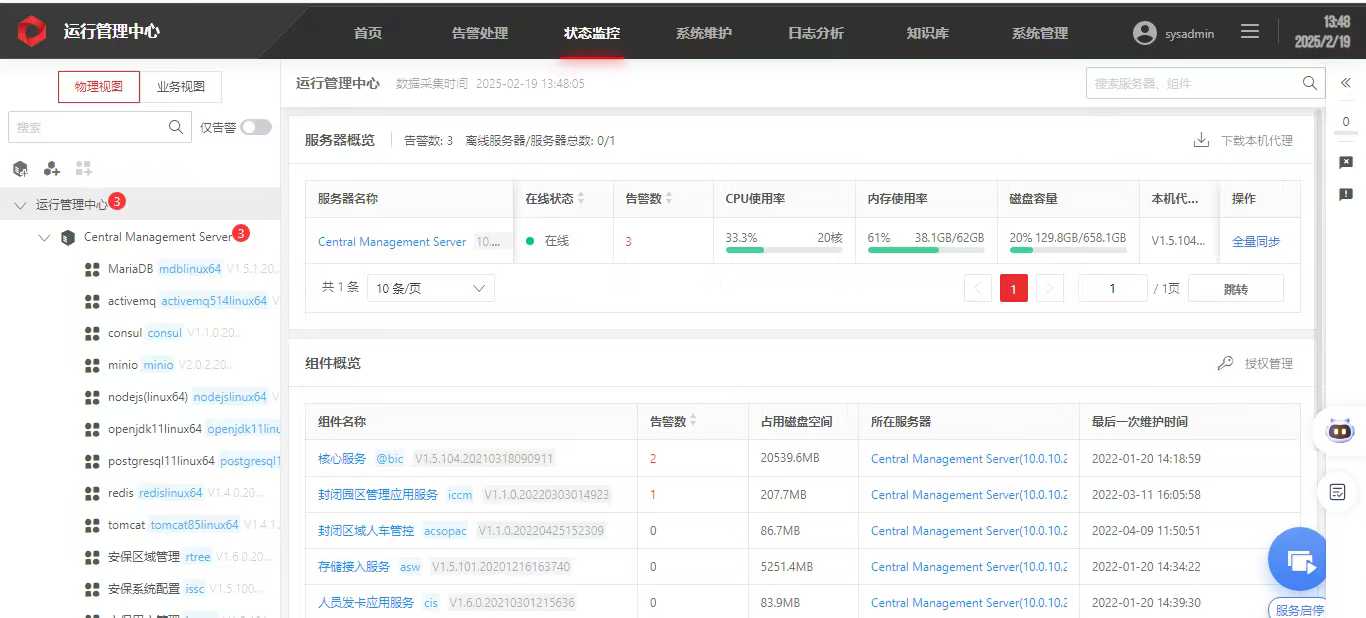Collapse the Central Management Server node
Image resolution: width=1366 pixels, height=618 pixels.
tap(44, 238)
